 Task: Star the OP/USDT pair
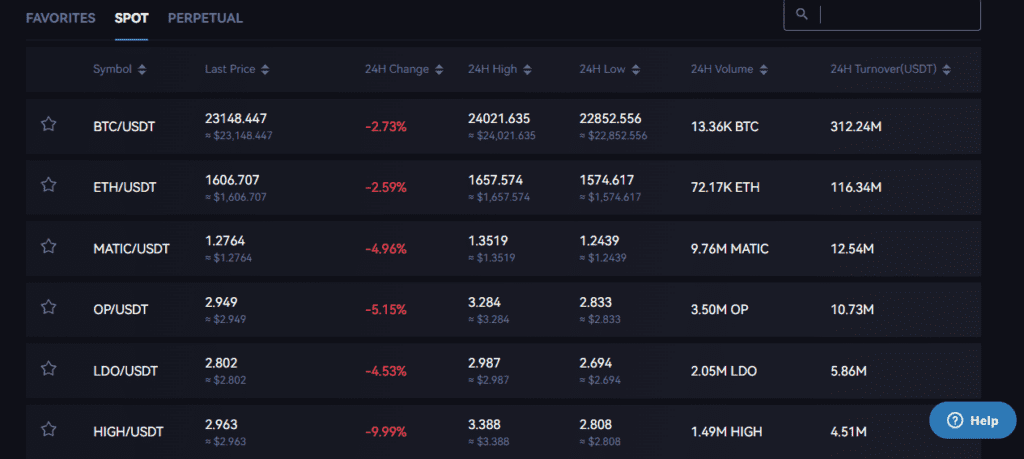[x=48, y=307]
